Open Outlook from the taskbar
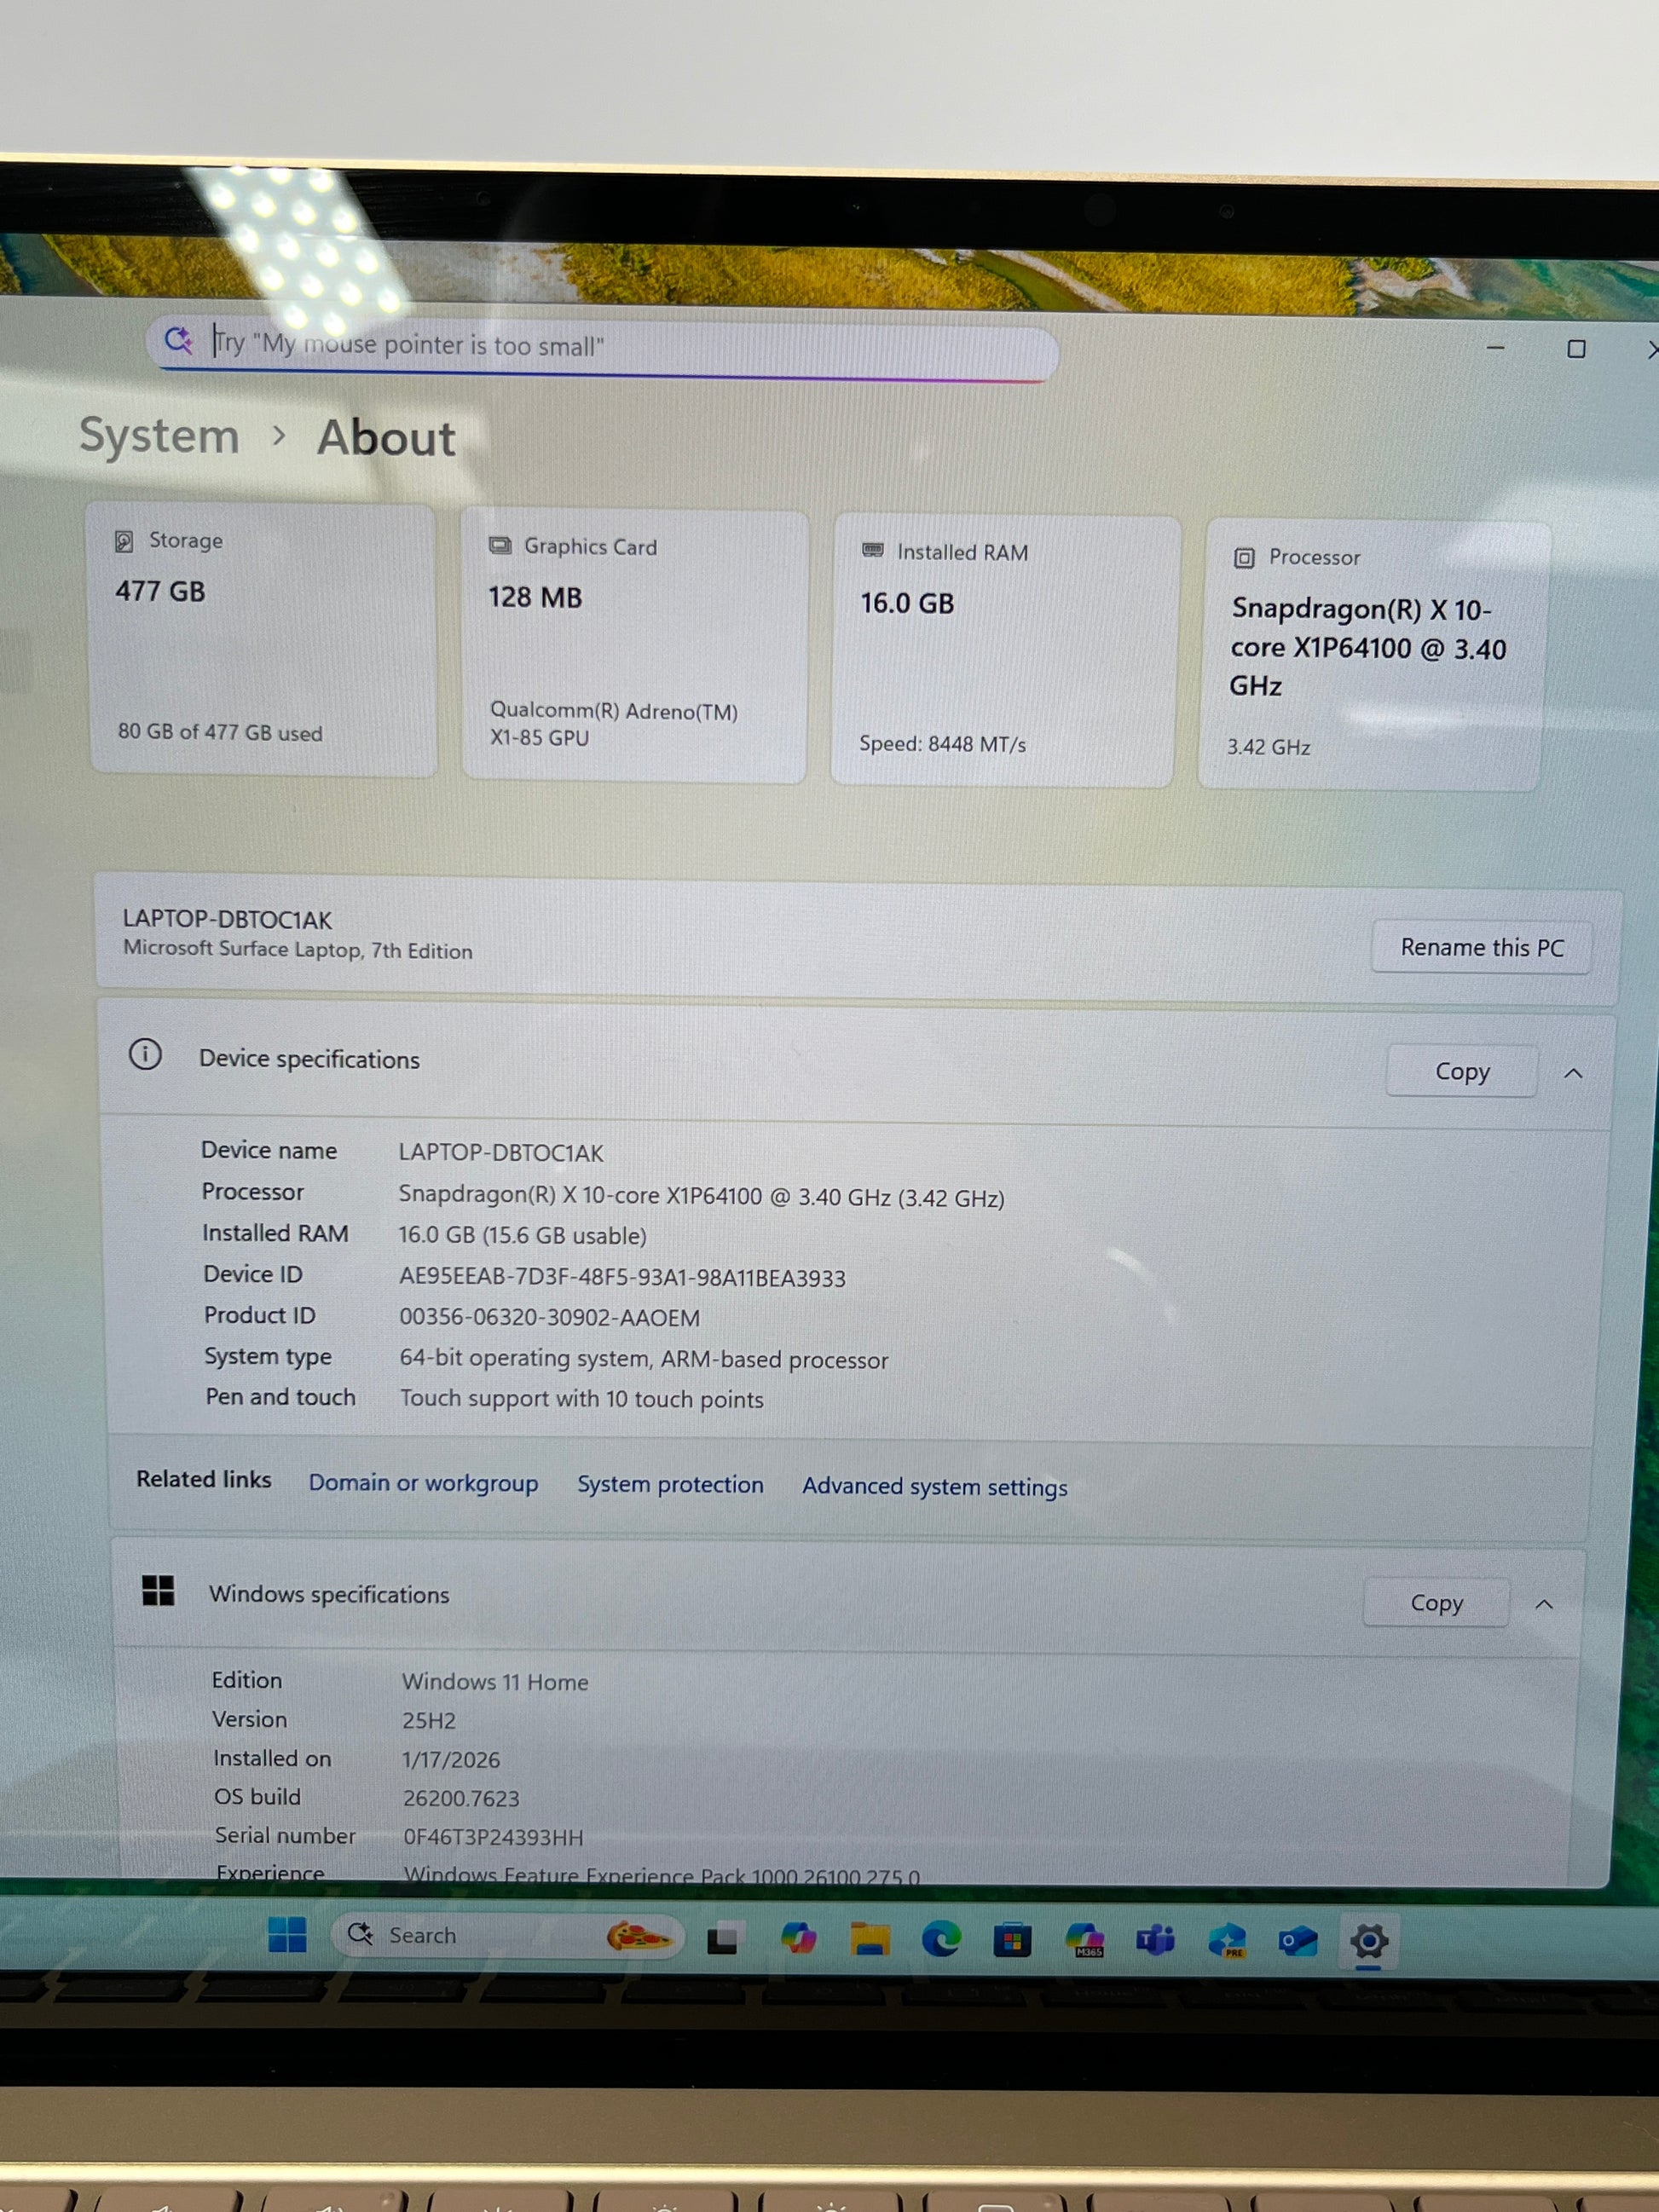Screen dimensions: 1659x2212 (1297, 1942)
